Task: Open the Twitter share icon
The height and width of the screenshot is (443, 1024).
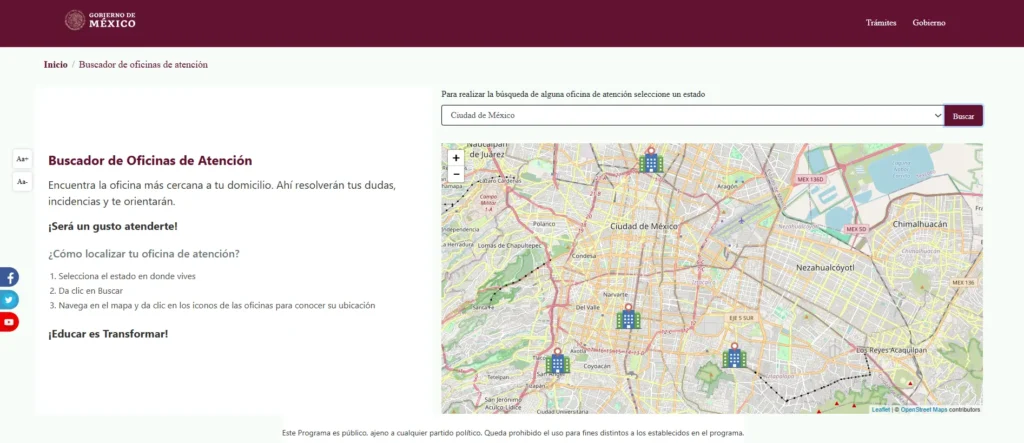Action: click(x=9, y=300)
